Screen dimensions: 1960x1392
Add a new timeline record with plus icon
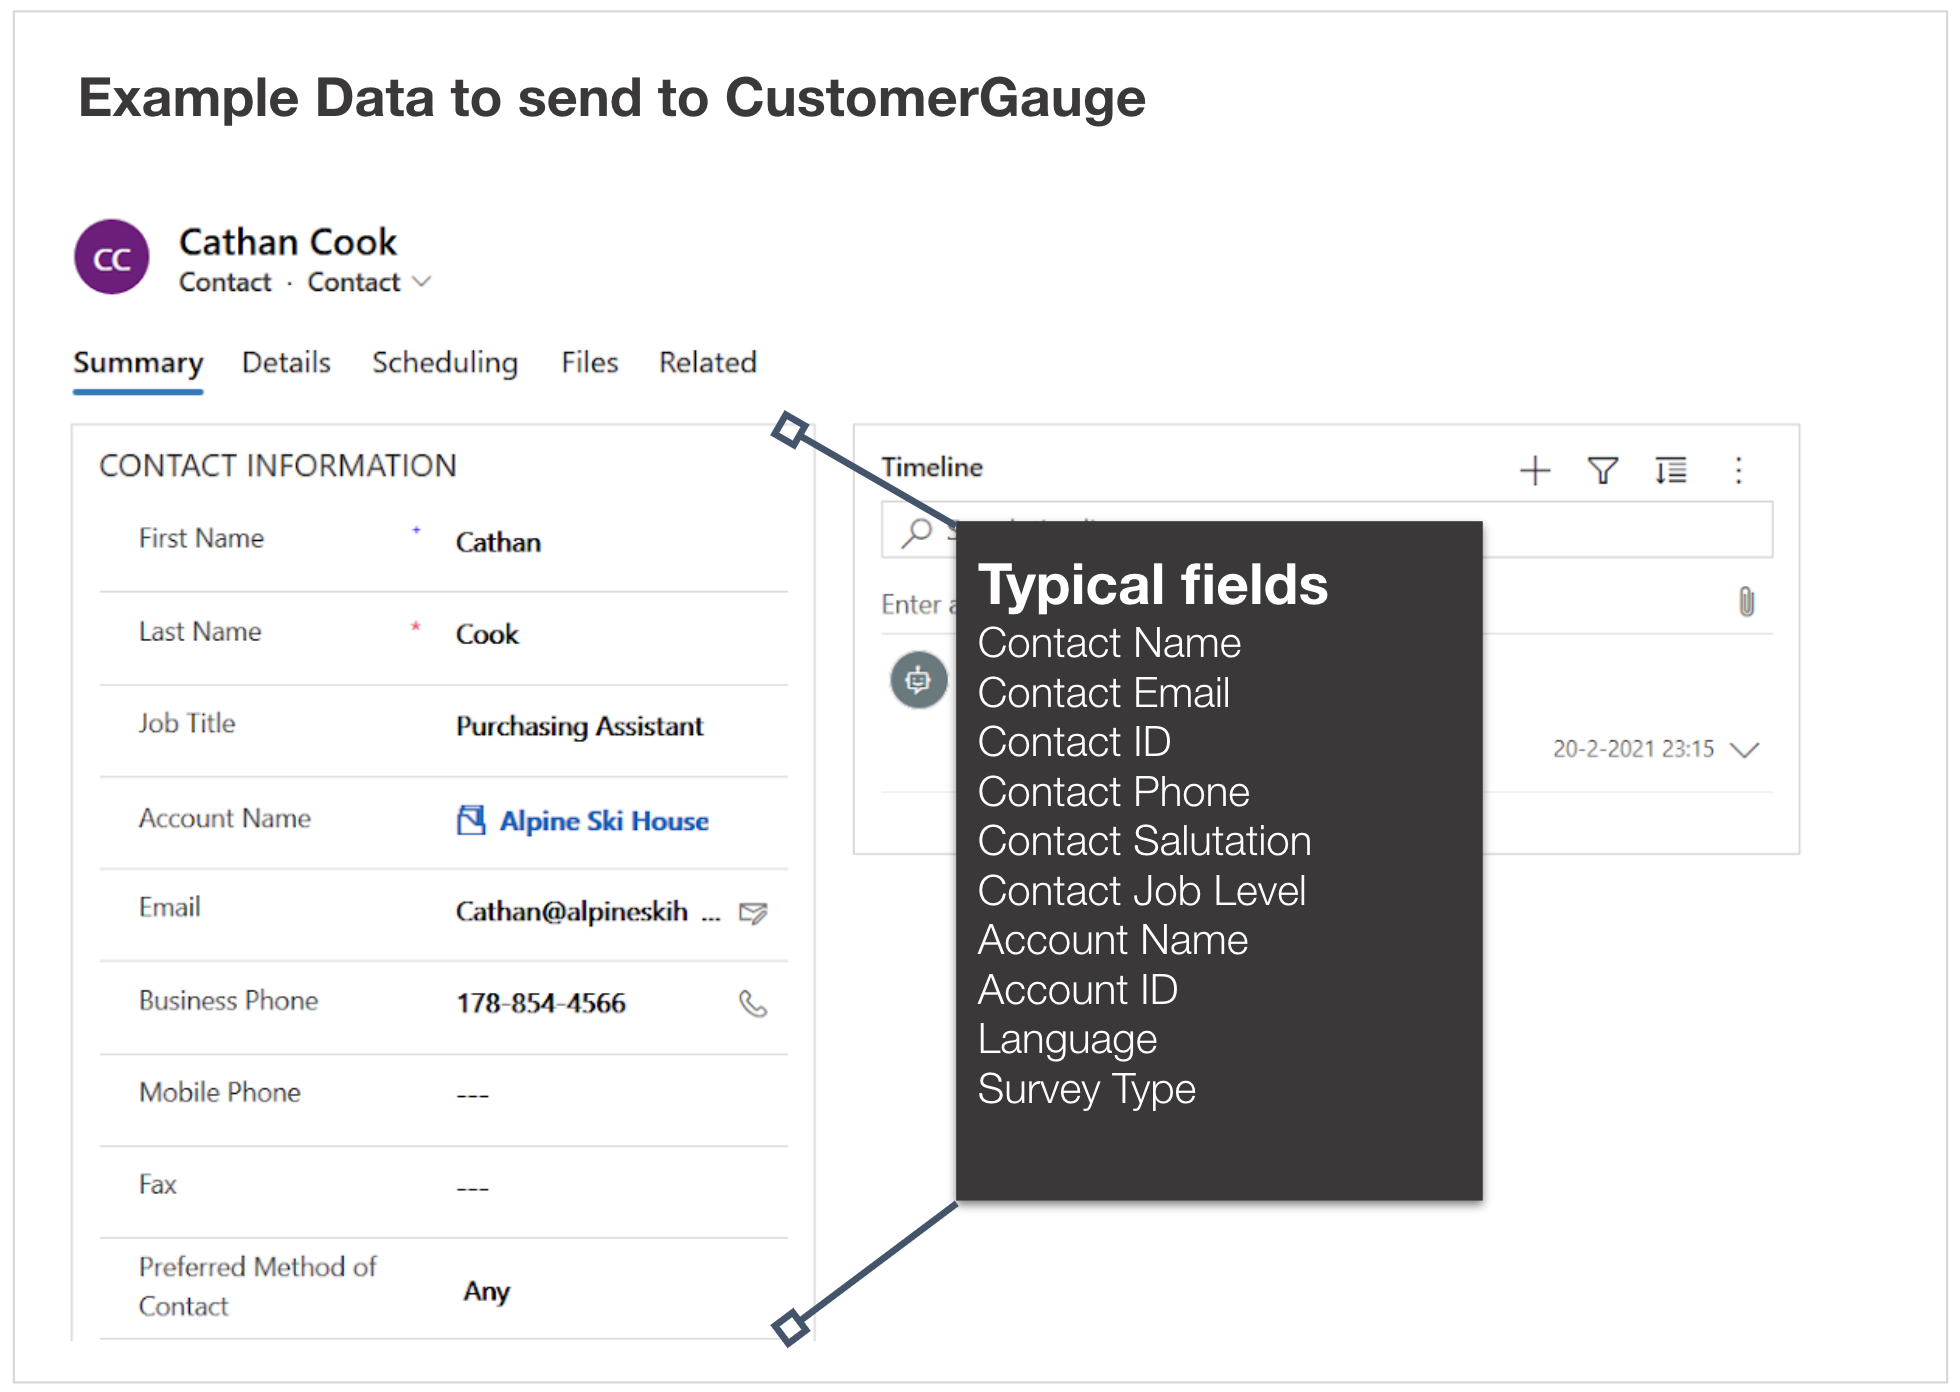pyautogui.click(x=1535, y=470)
